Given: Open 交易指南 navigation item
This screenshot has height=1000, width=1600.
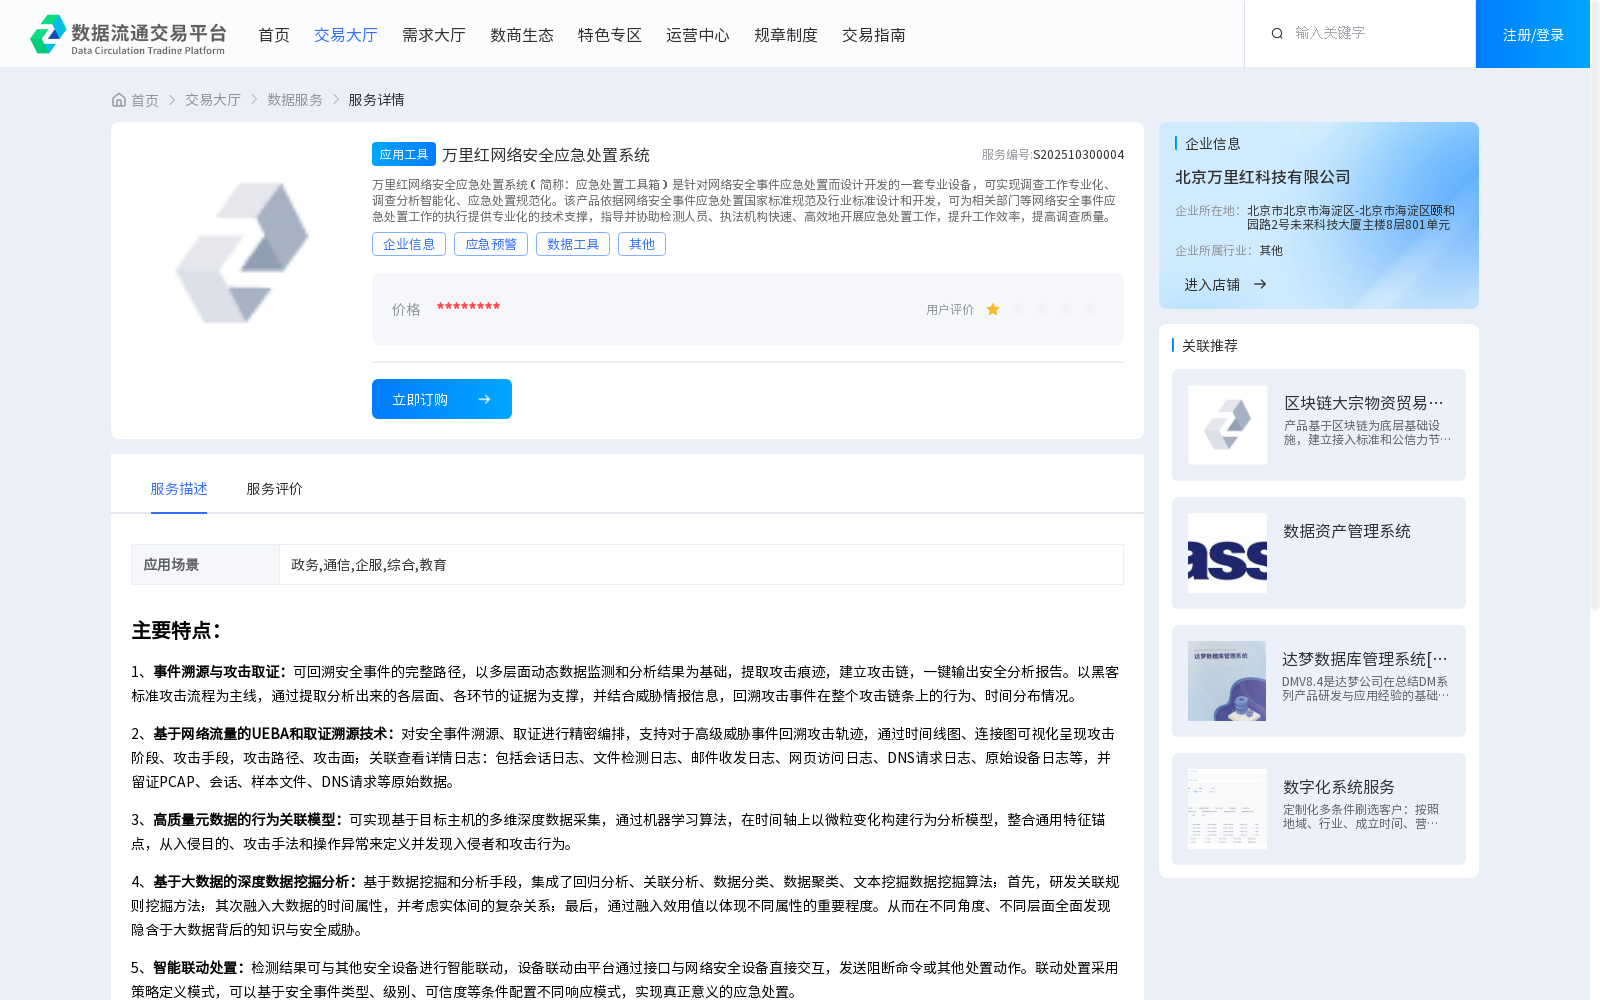Looking at the screenshot, I should [874, 35].
